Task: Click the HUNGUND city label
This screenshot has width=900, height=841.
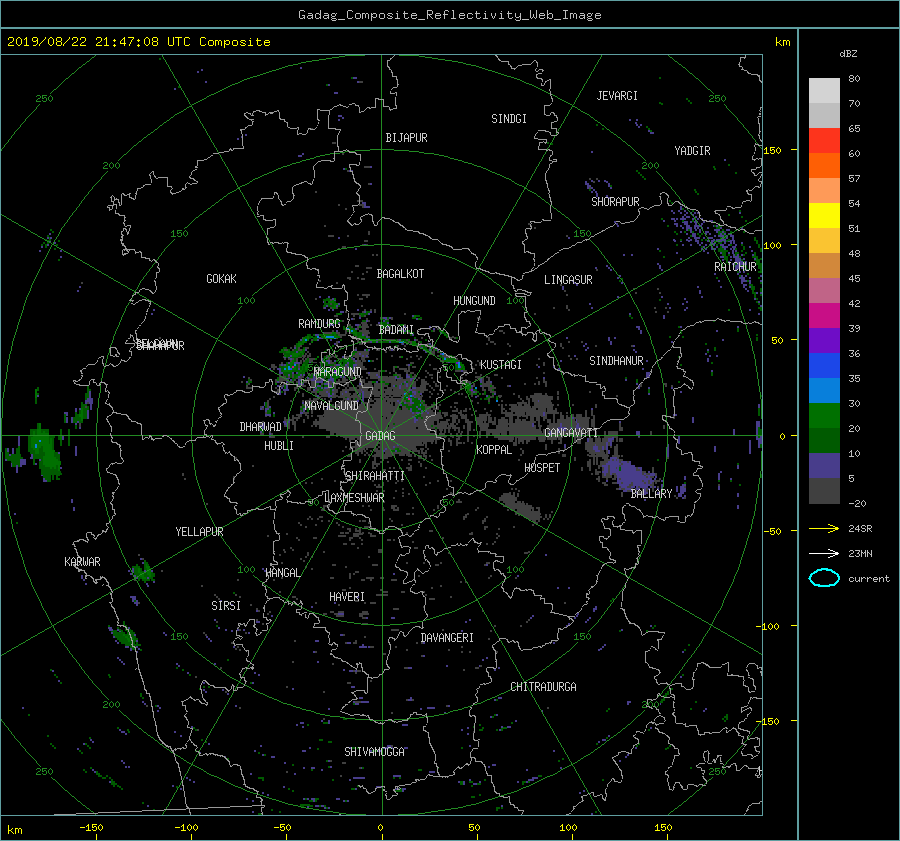Action: tap(474, 300)
